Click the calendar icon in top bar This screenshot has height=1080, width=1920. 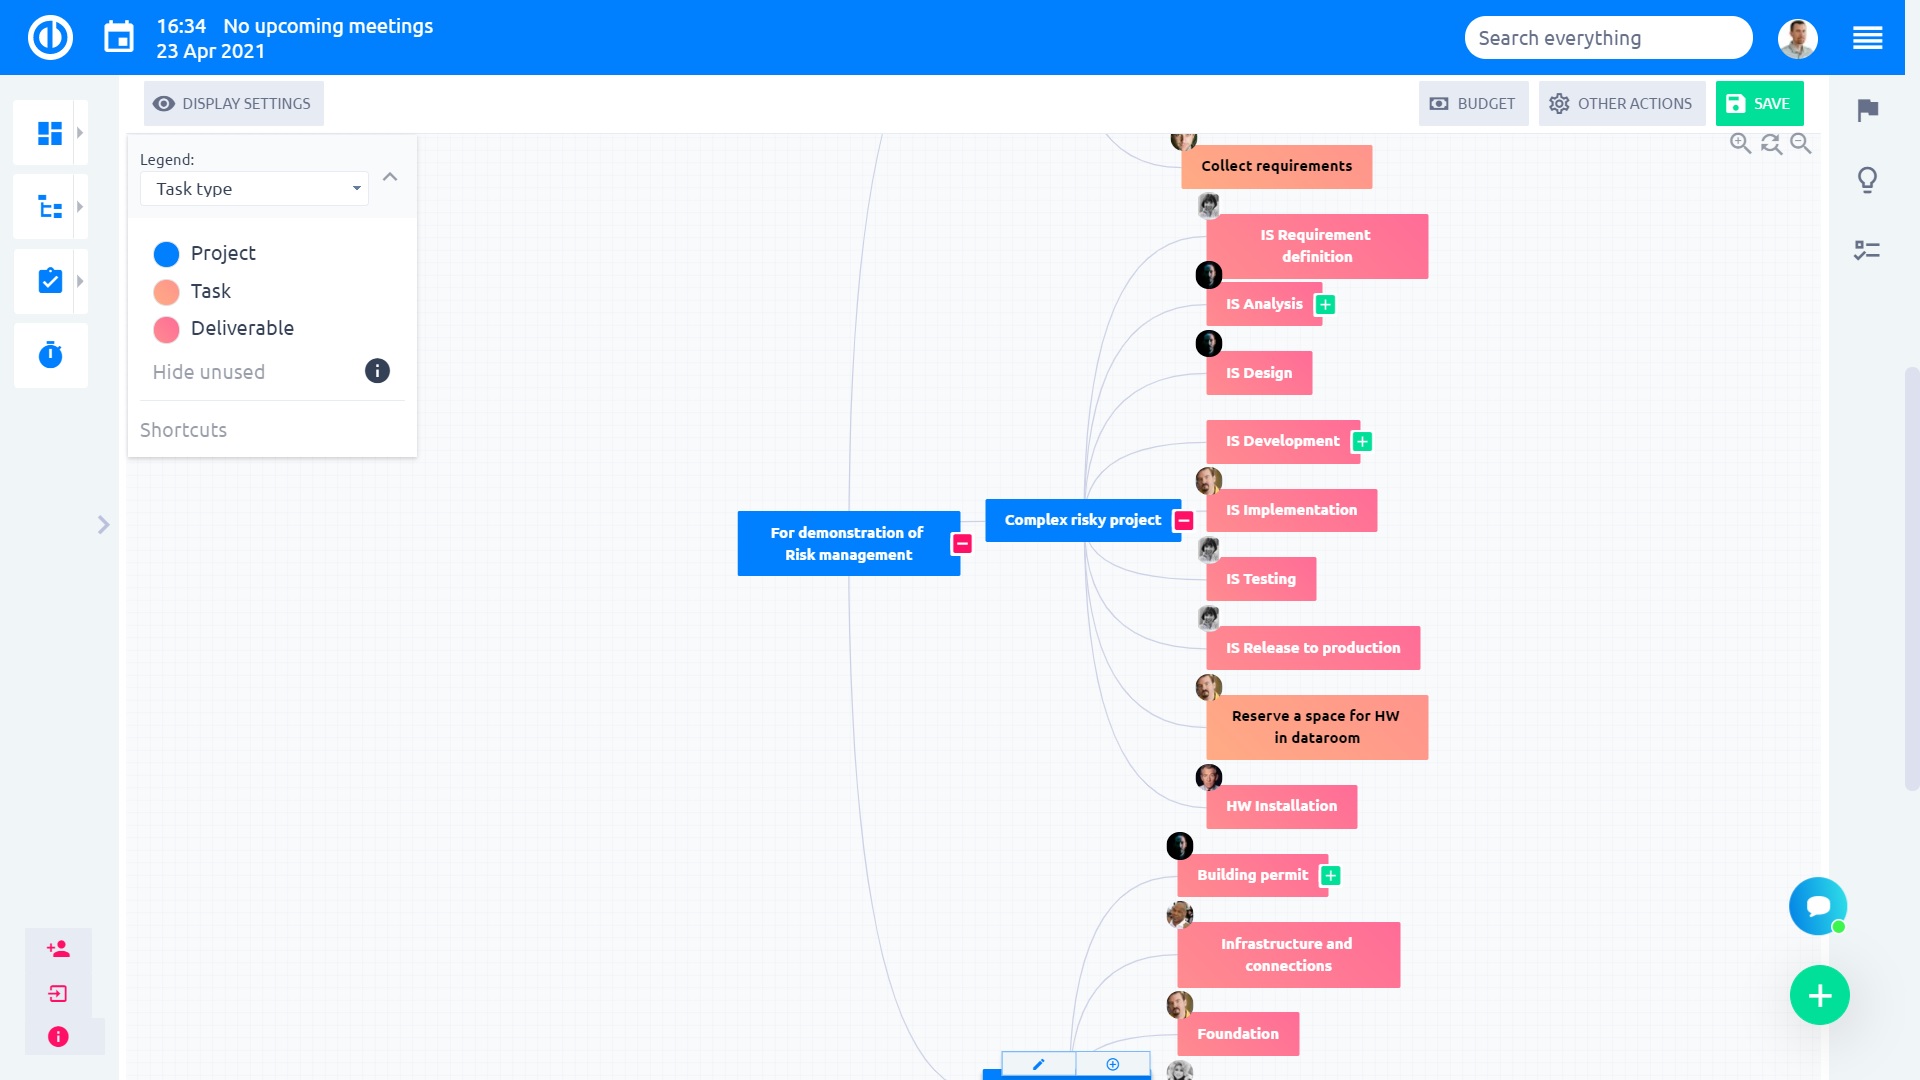pos(119,38)
